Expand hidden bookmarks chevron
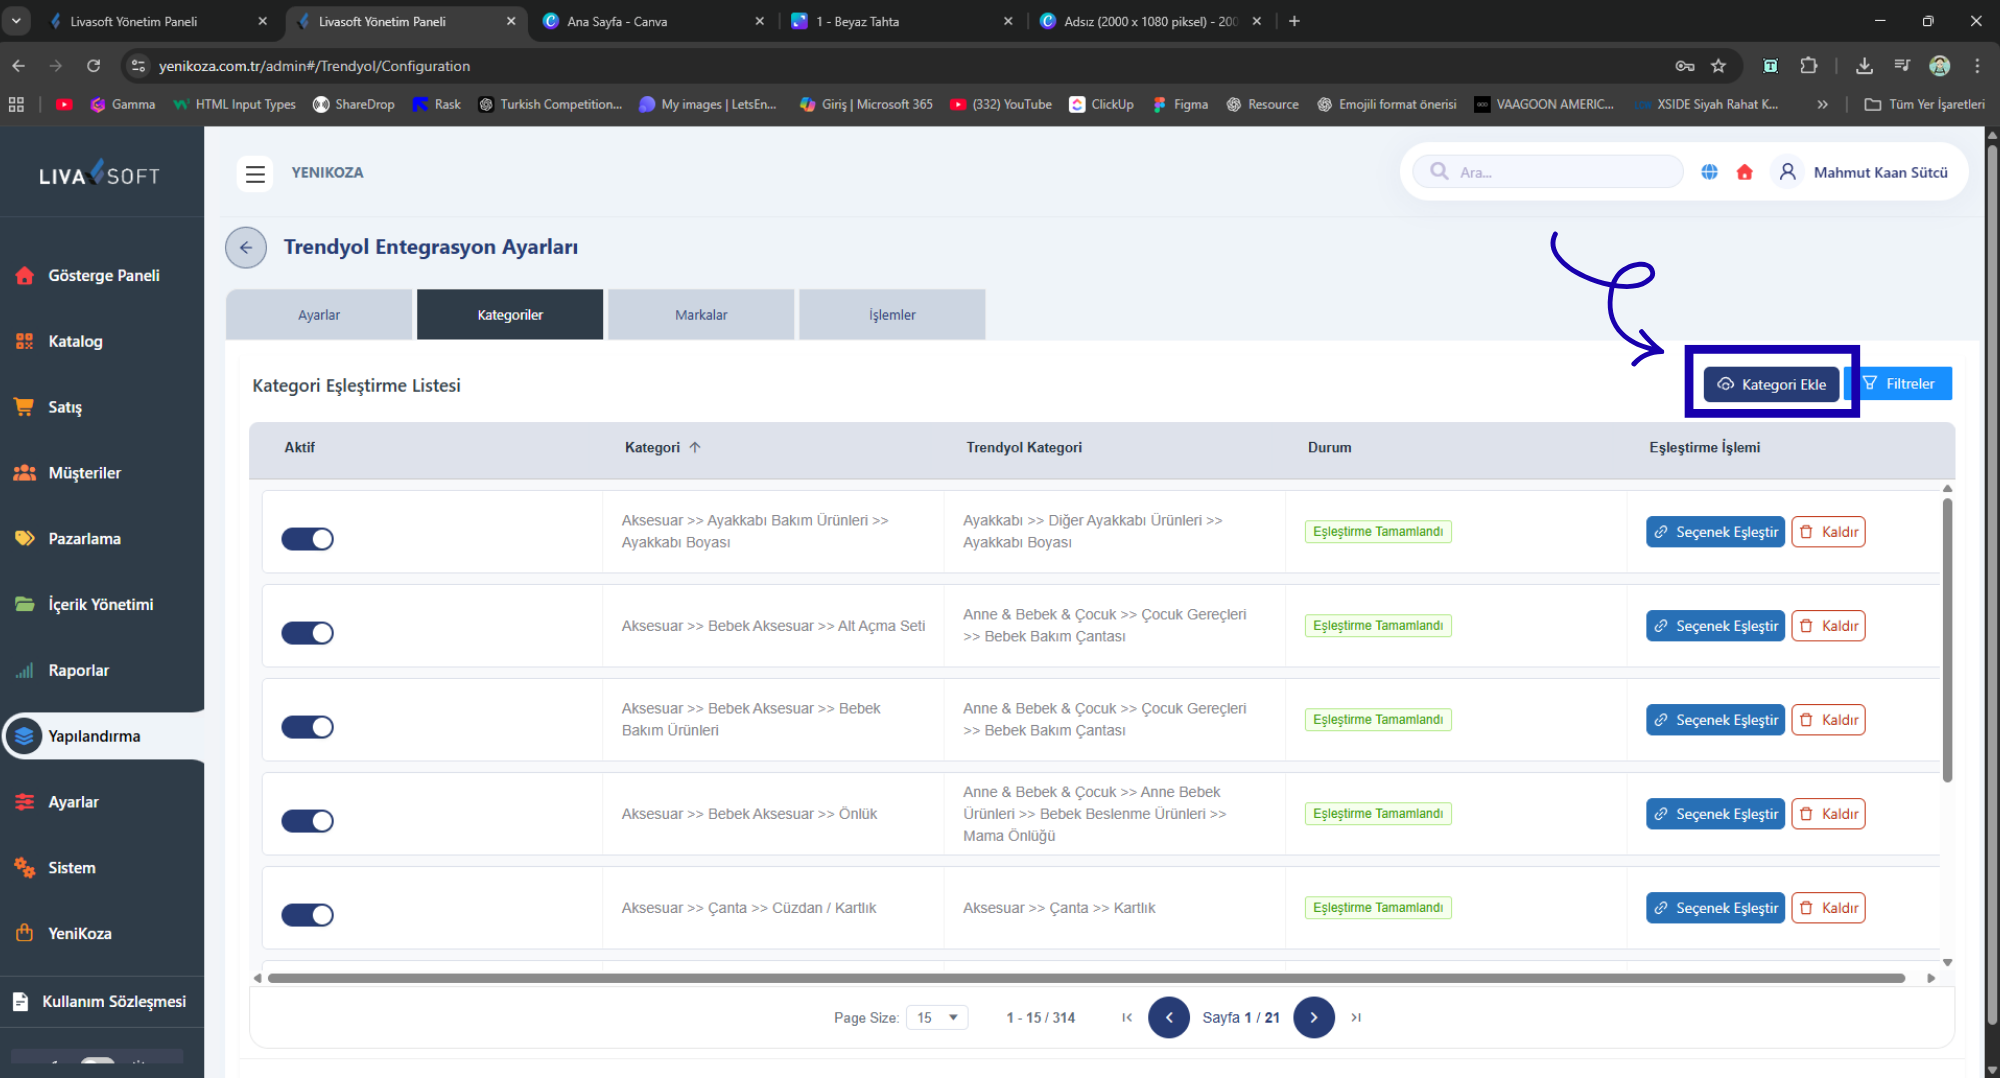2000x1080 pixels. click(1822, 104)
